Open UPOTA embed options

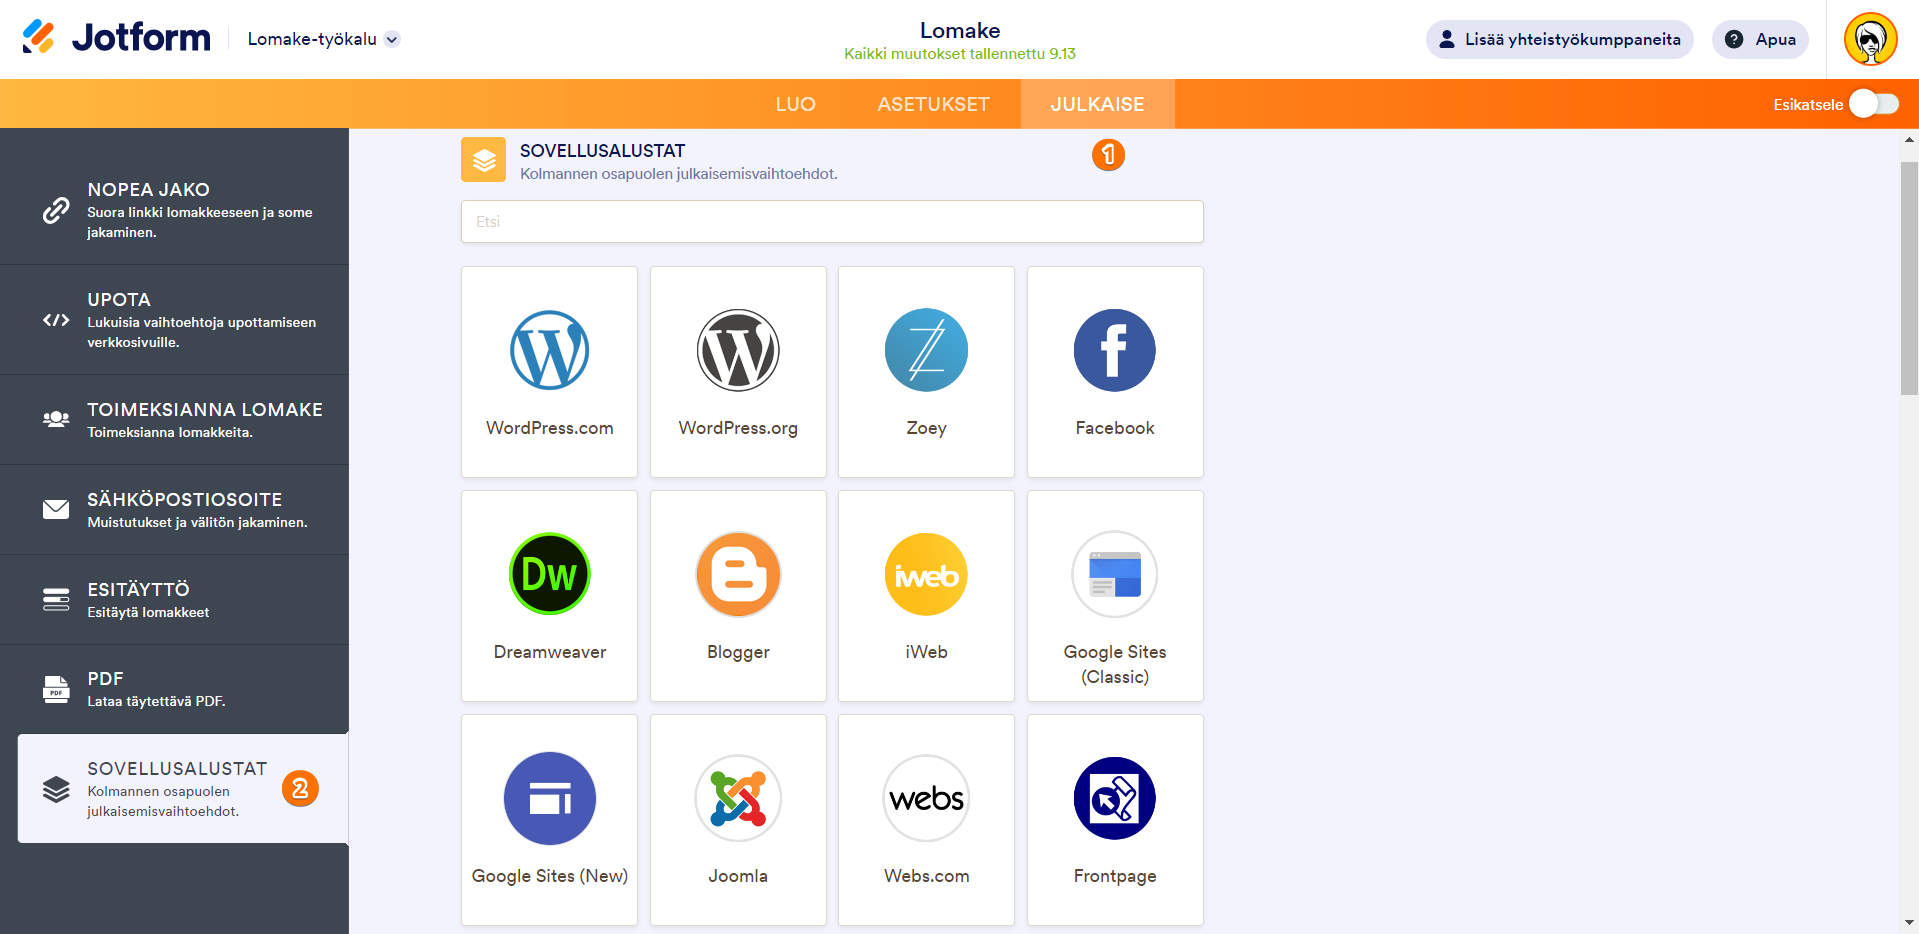(x=174, y=320)
